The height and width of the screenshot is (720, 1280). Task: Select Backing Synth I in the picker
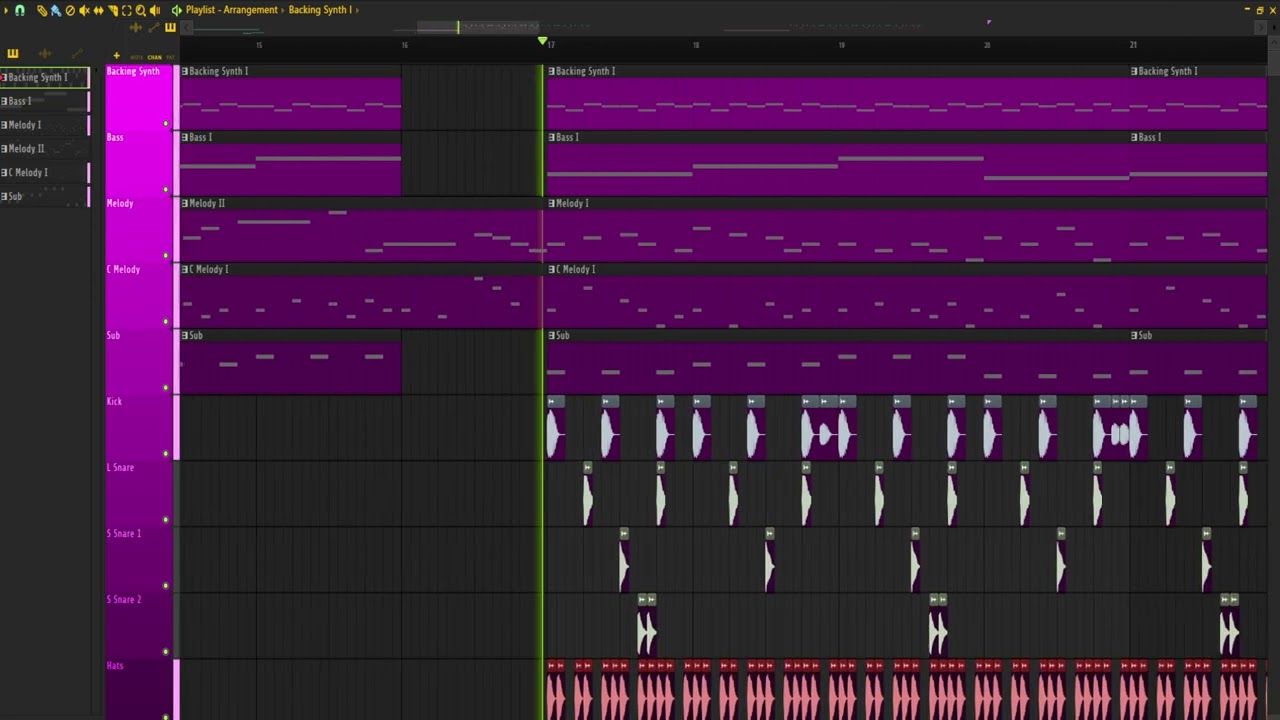click(x=45, y=77)
